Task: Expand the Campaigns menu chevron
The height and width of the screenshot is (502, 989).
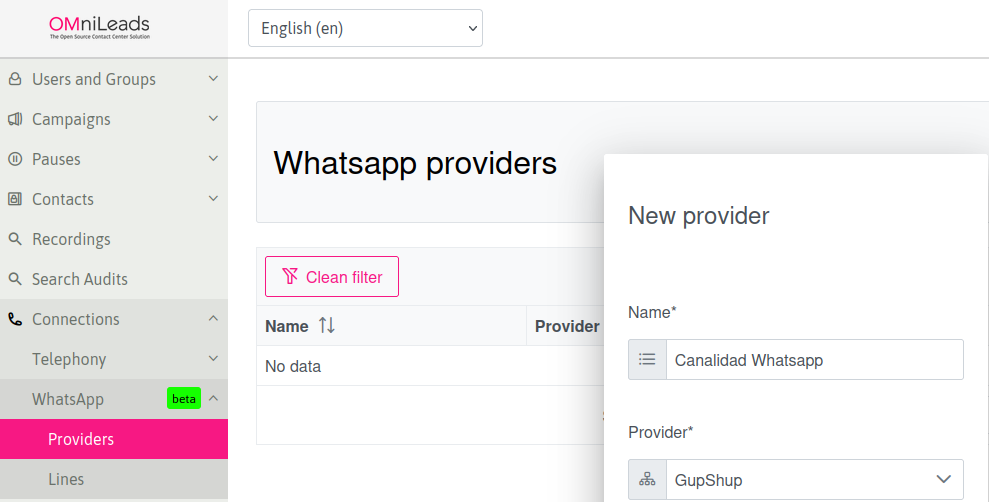Action: (x=213, y=119)
